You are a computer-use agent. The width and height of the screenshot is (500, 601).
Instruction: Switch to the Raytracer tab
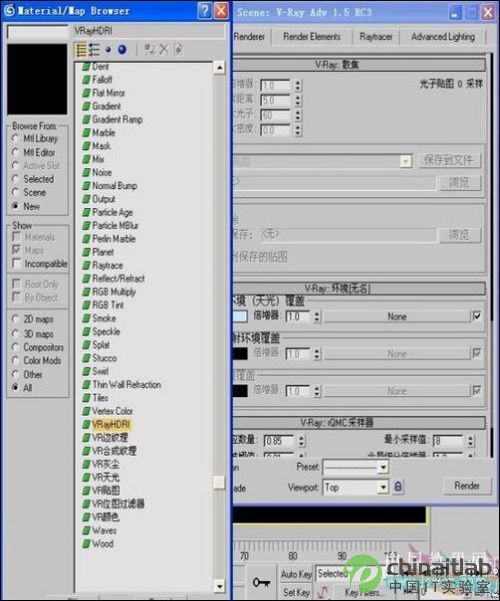point(376,37)
